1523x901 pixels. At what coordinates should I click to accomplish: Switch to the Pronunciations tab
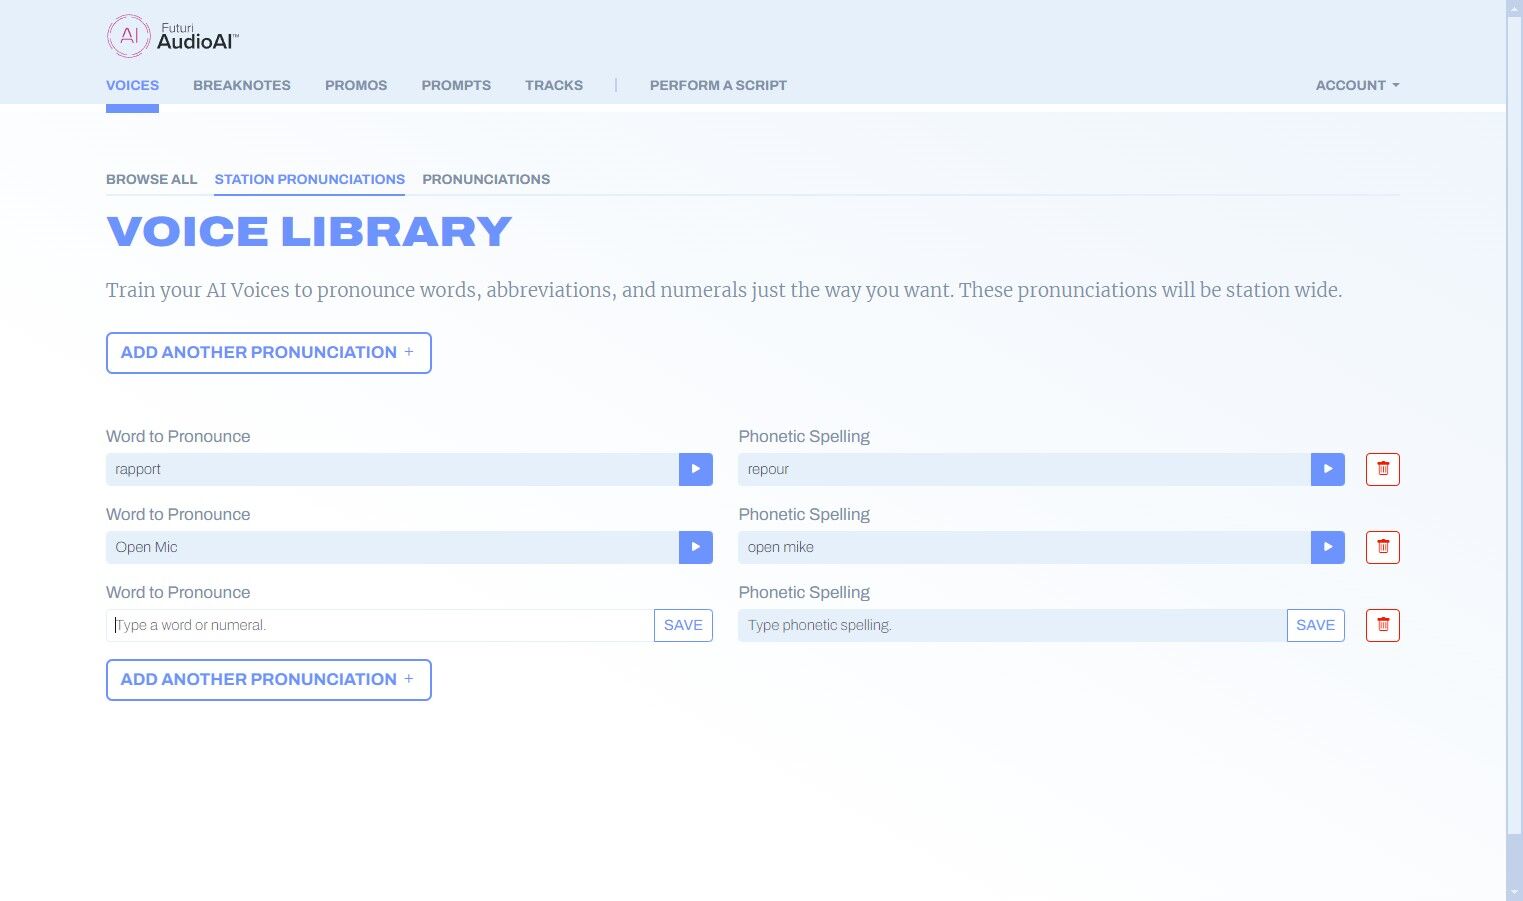click(486, 179)
